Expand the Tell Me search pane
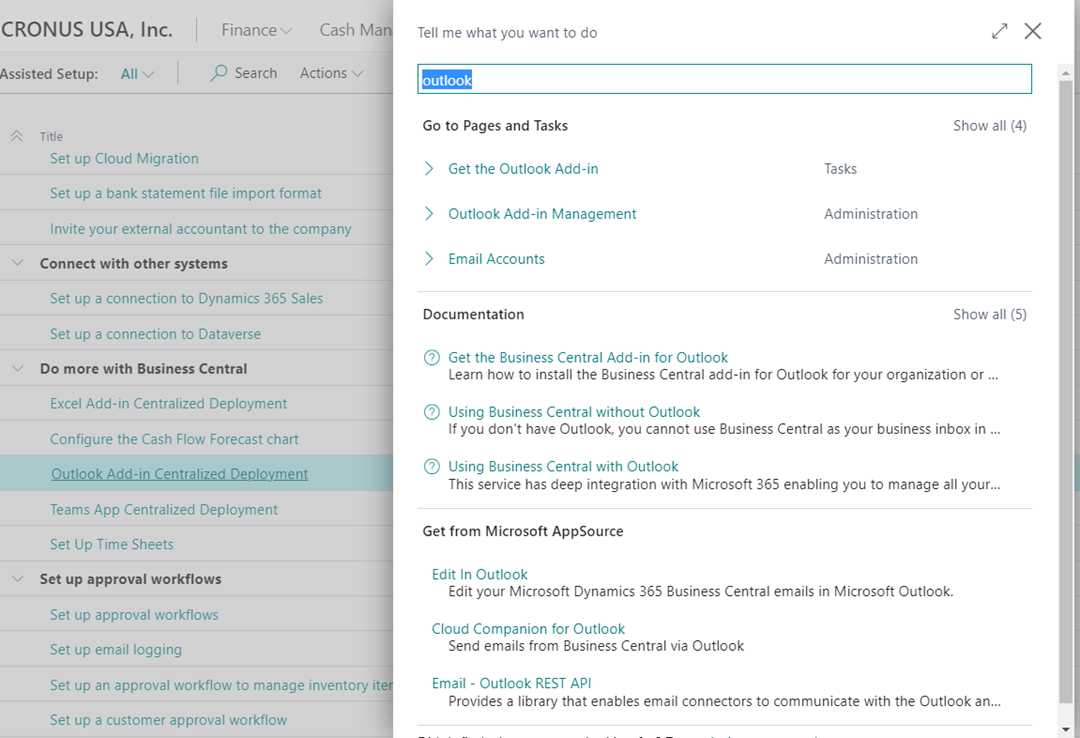The height and width of the screenshot is (738, 1080). point(999,31)
